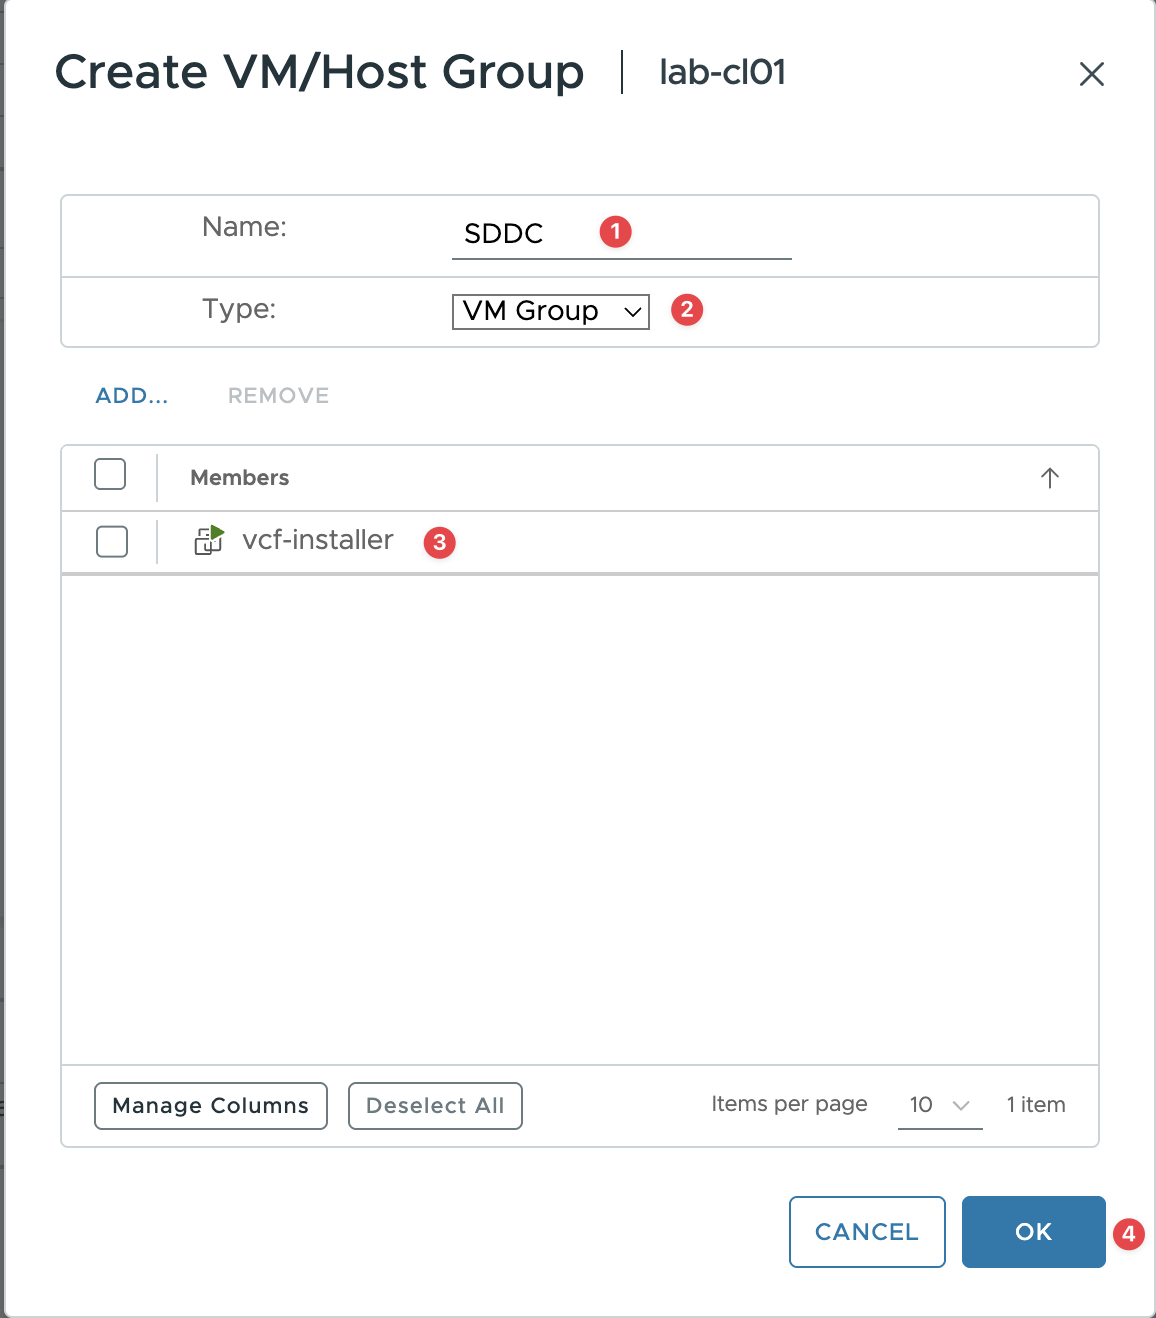1156x1318 pixels.
Task: Check the vcf-installer row checkbox
Action: click(x=112, y=541)
